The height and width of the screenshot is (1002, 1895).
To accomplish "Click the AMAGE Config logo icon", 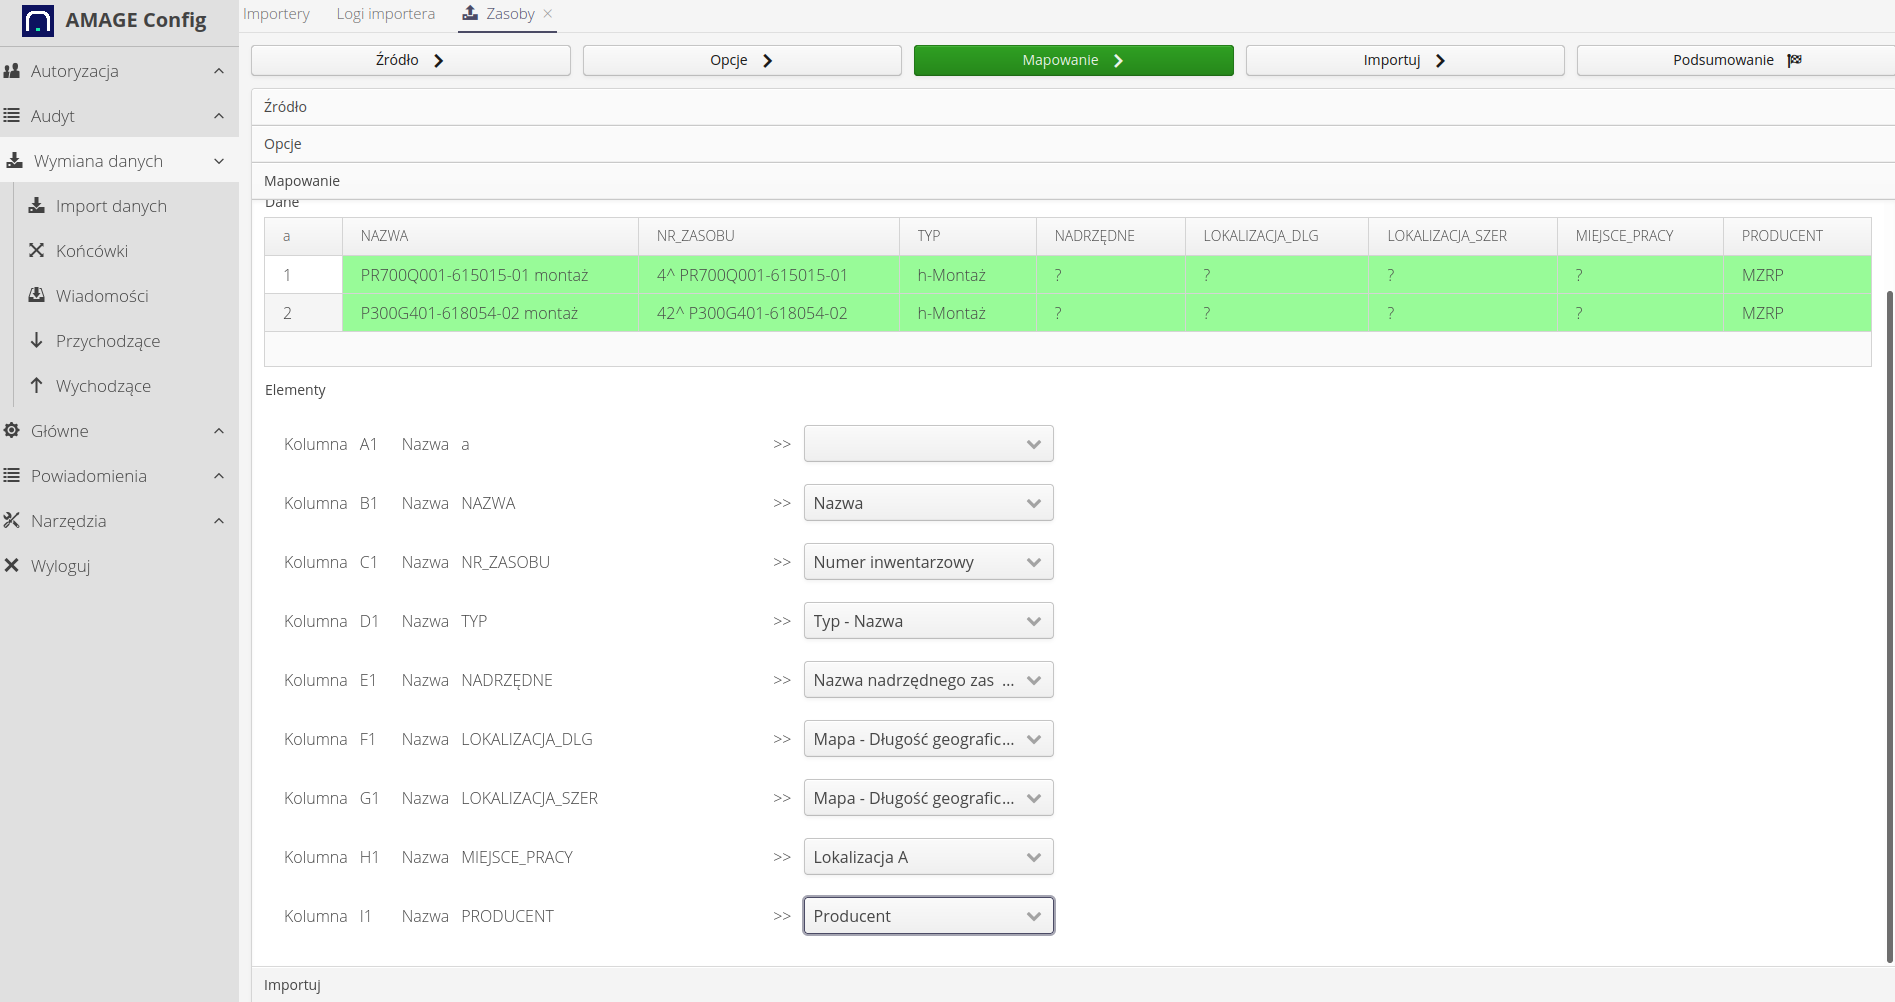I will 37,21.
